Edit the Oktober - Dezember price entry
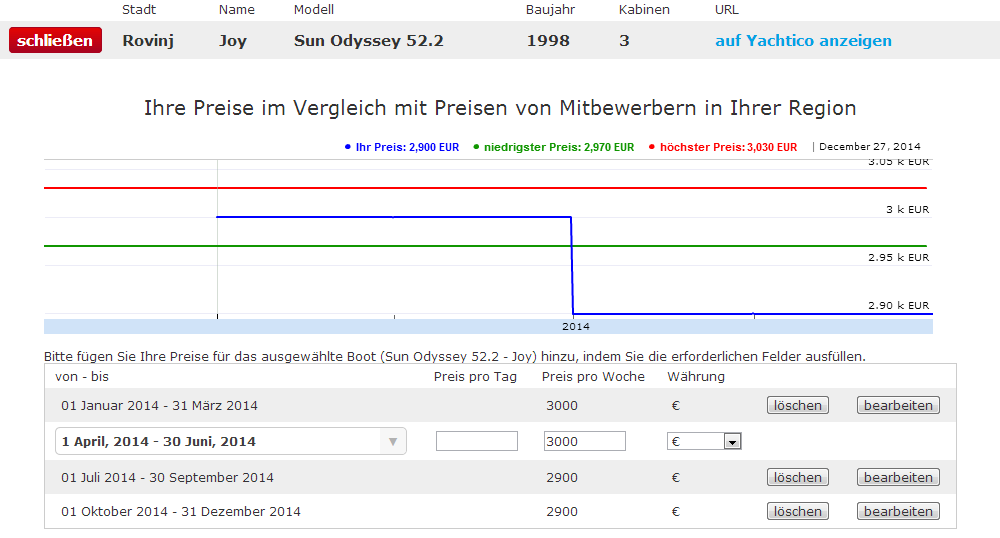 point(898,511)
